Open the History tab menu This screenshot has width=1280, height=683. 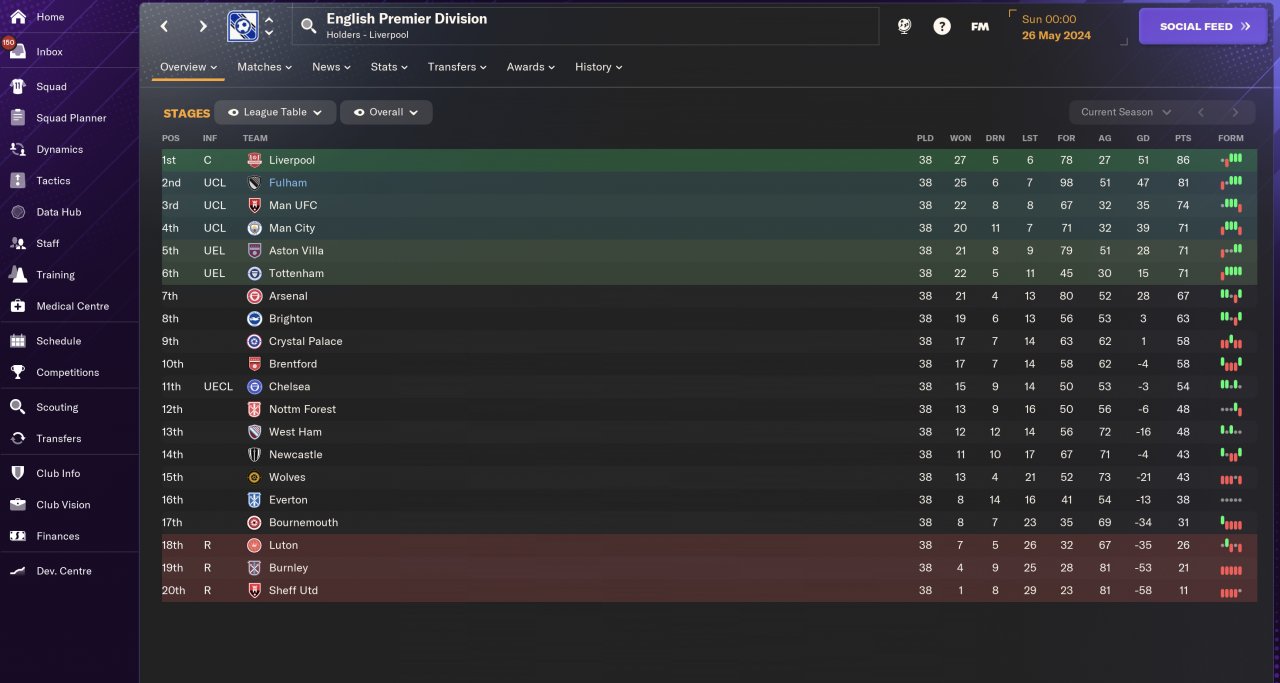(x=598, y=67)
